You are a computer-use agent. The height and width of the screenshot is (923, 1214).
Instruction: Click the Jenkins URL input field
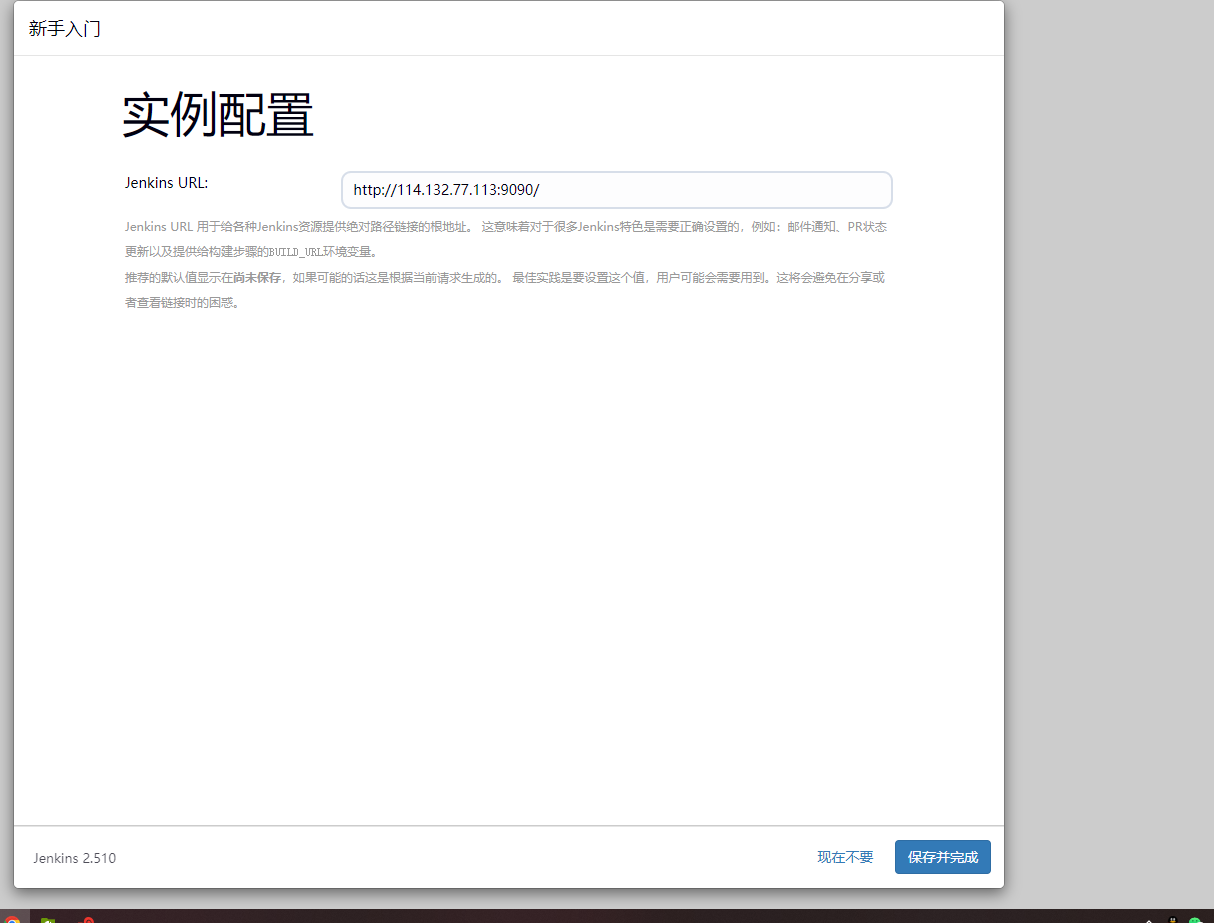[x=616, y=190]
